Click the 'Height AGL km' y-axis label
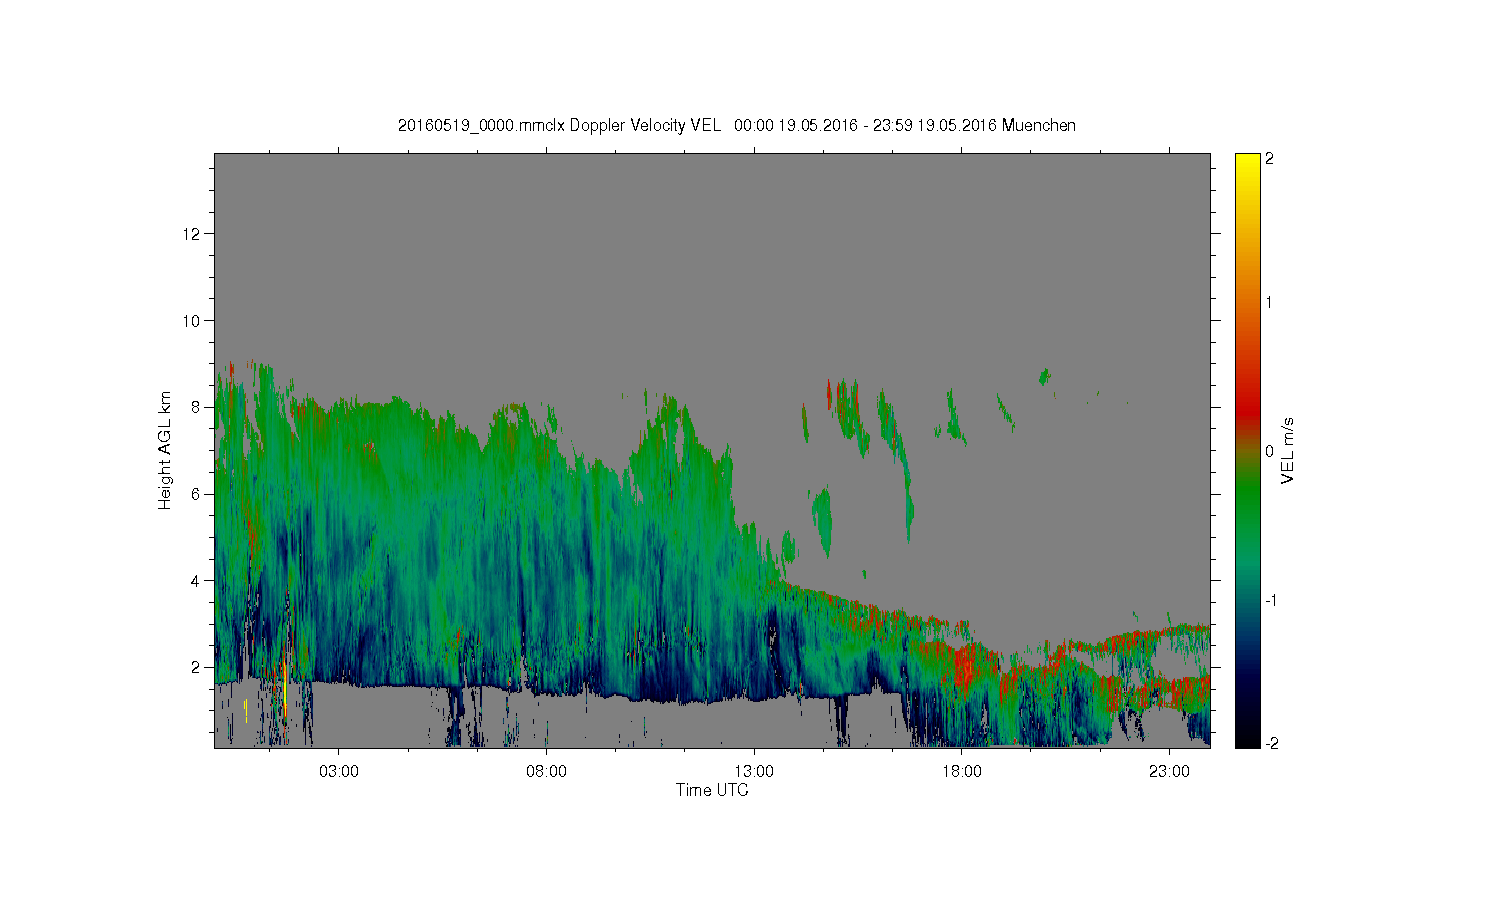The width and height of the screenshot is (1500, 900). (x=164, y=450)
